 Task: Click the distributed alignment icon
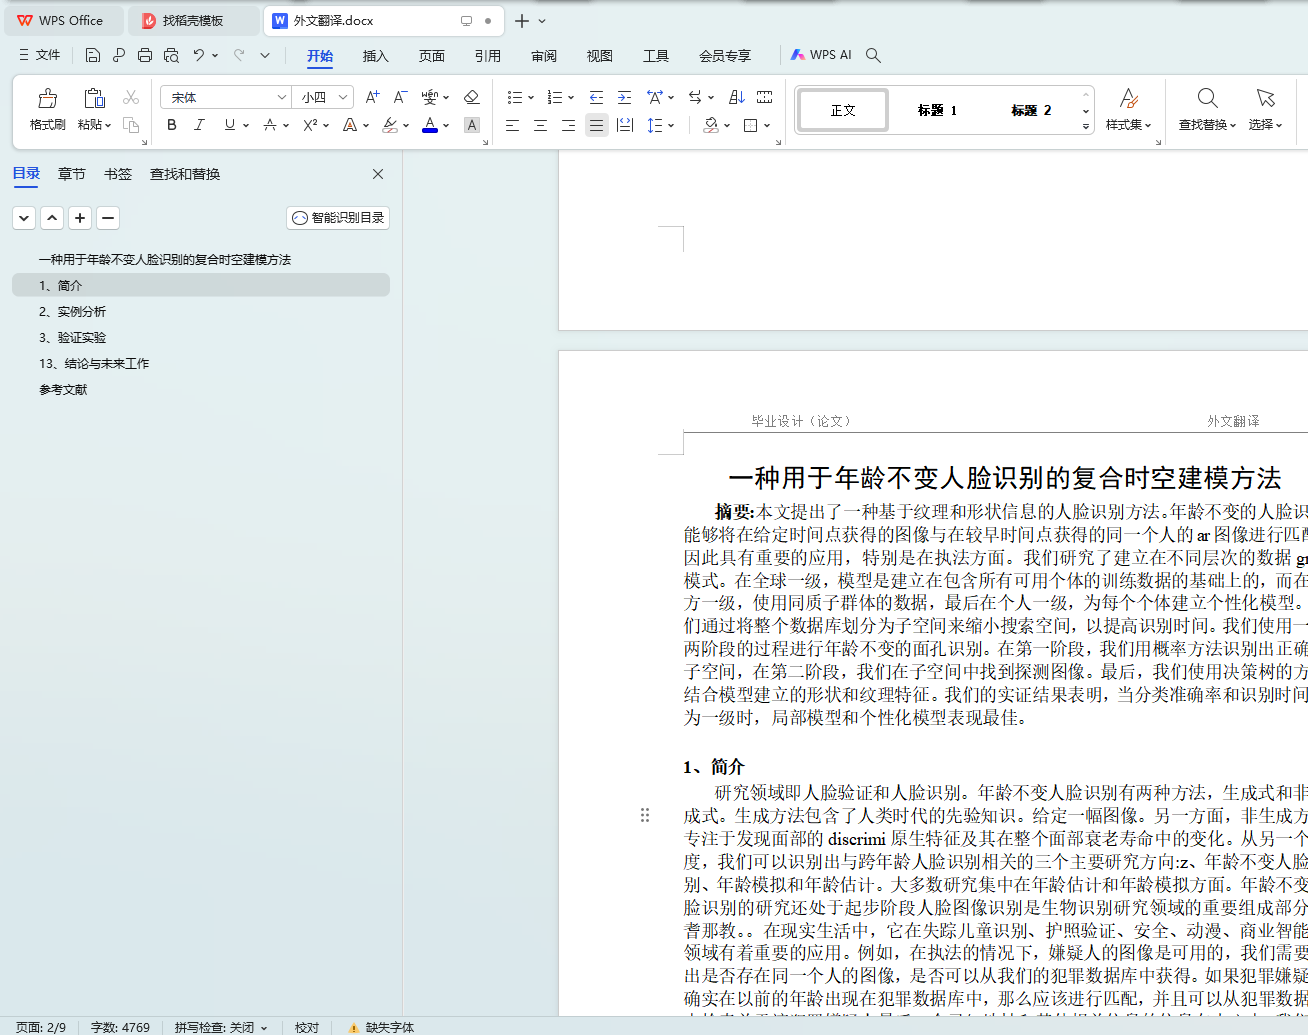(625, 125)
